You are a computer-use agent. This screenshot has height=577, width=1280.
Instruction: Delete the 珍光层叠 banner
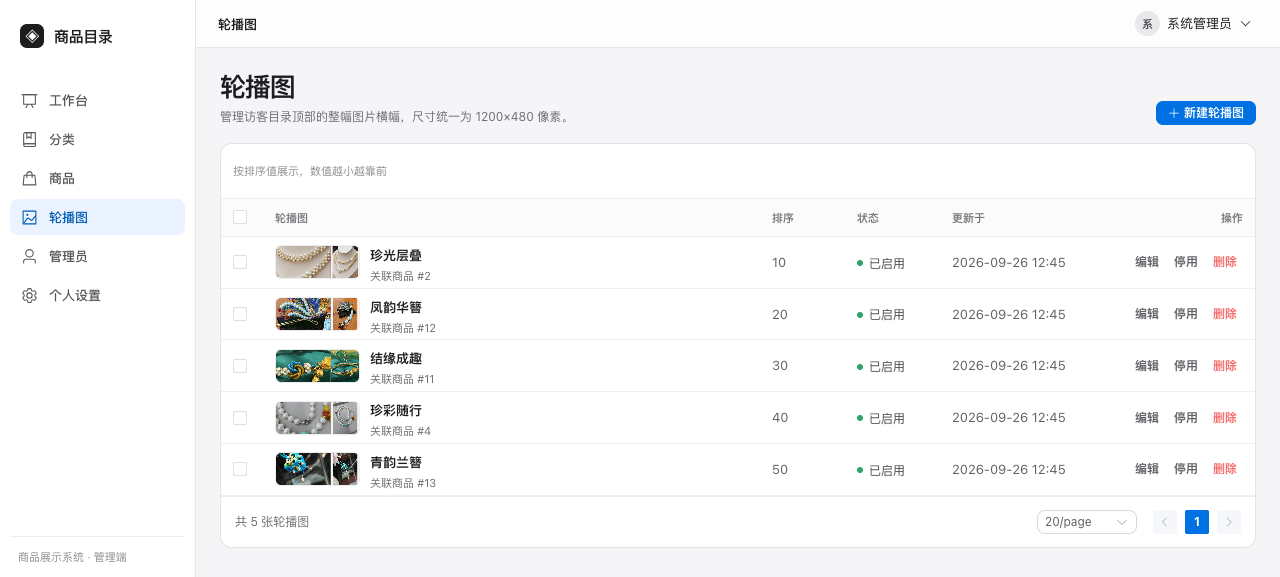pyautogui.click(x=1225, y=262)
